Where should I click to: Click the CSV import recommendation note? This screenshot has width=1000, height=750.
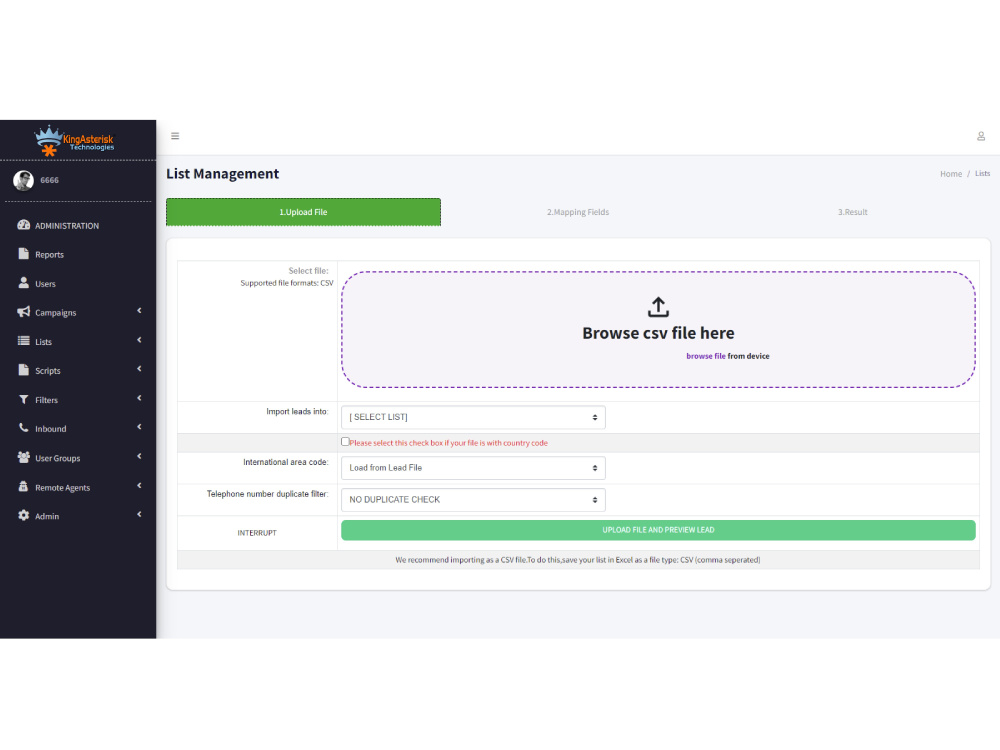point(578,560)
